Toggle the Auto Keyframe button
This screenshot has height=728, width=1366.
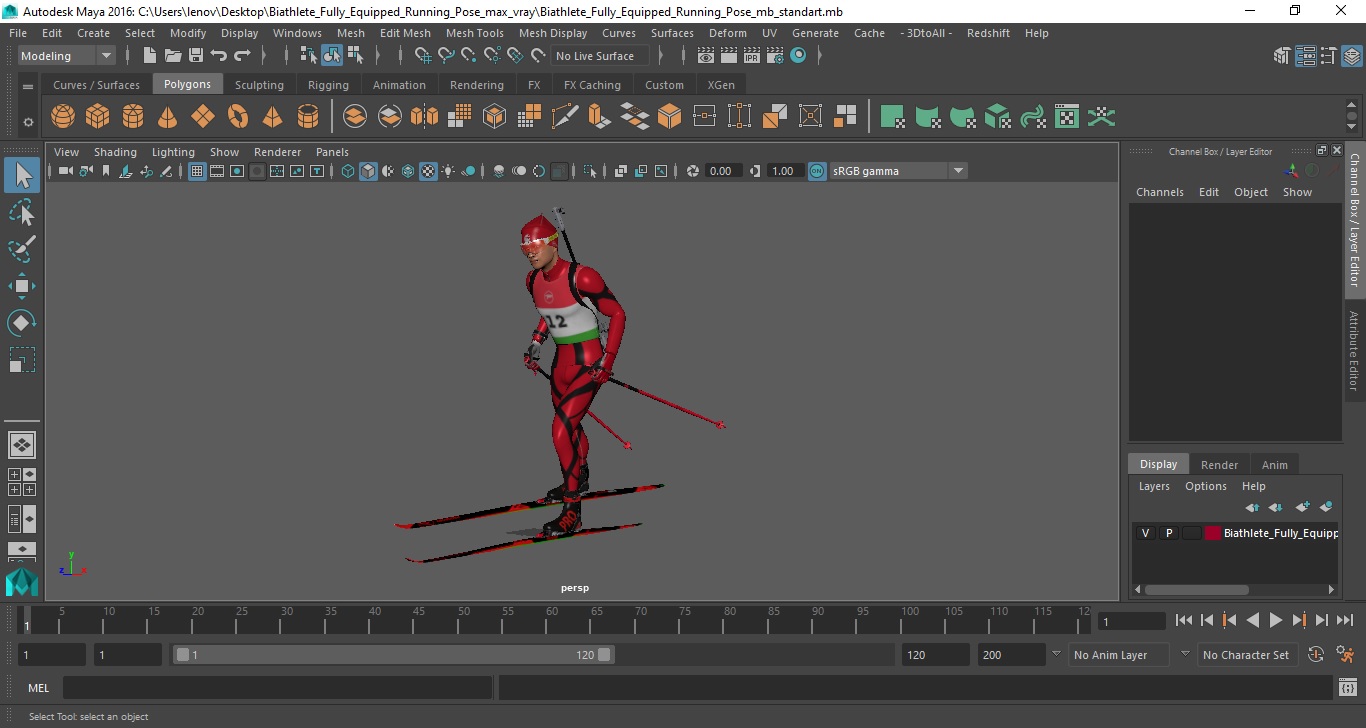coord(1316,655)
